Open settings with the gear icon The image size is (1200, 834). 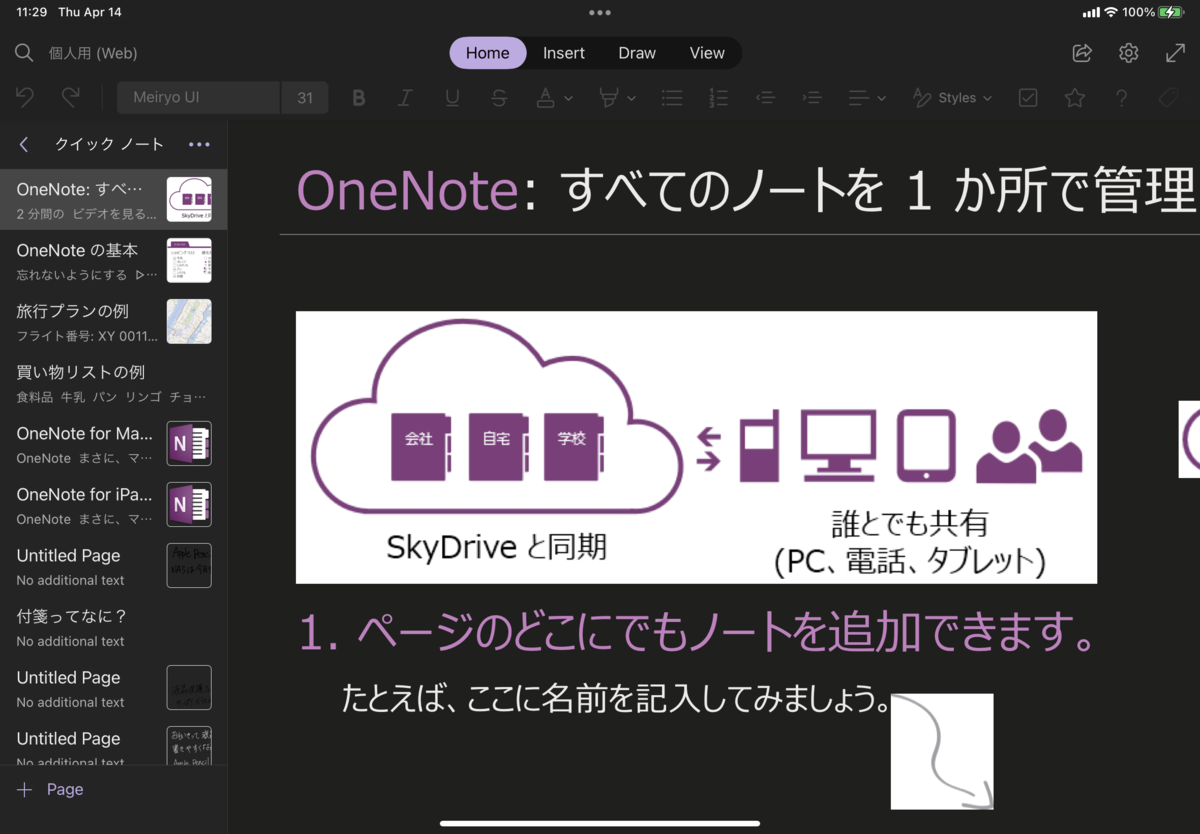point(1129,53)
